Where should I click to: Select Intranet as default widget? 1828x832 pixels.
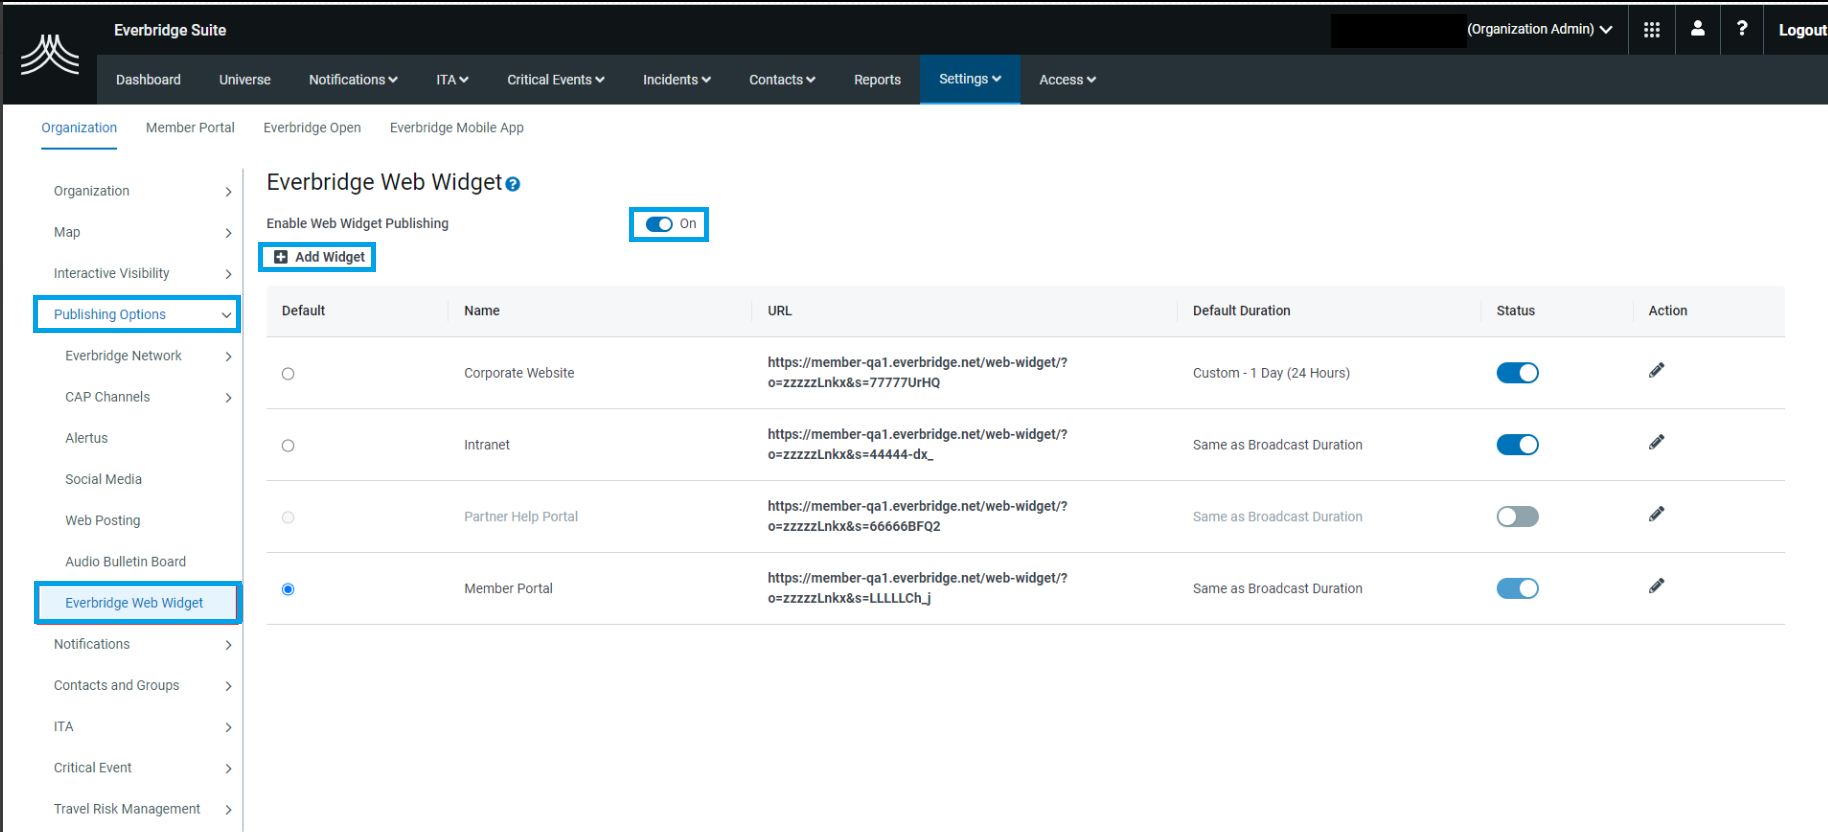(x=288, y=446)
